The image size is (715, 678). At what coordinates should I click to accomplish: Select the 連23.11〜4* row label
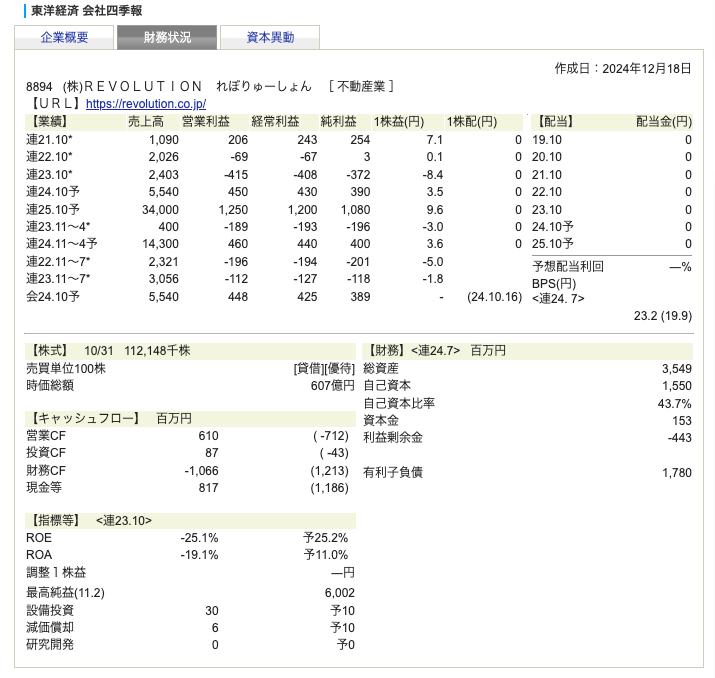[x=58, y=227]
